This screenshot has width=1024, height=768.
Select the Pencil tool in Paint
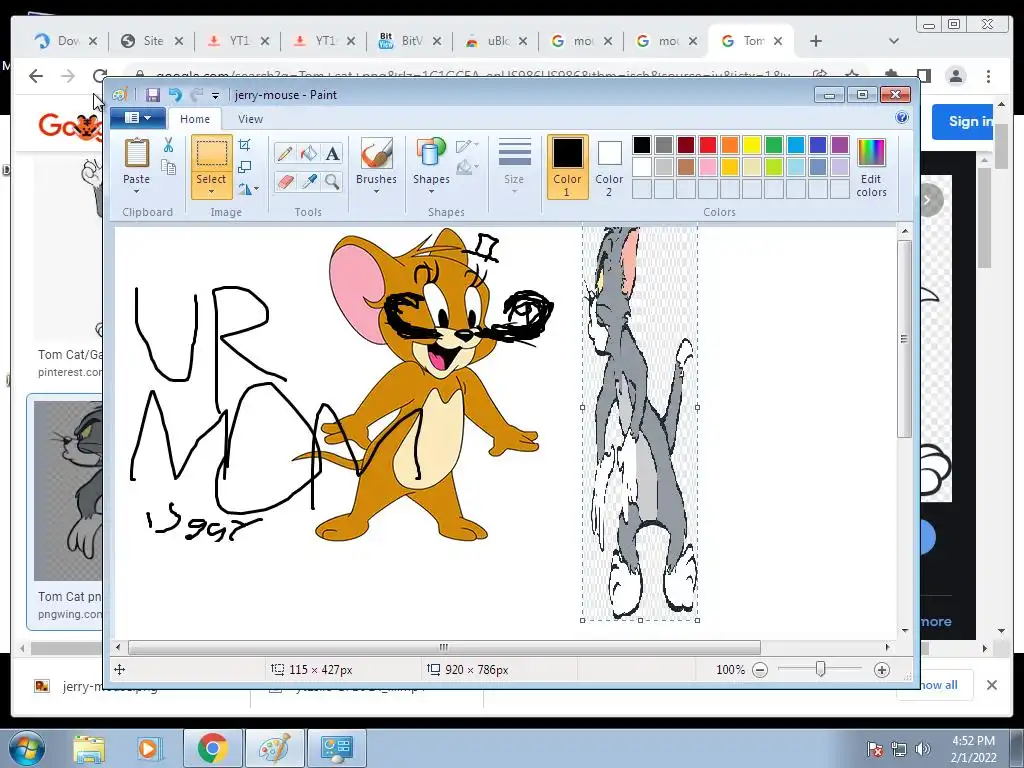click(285, 153)
